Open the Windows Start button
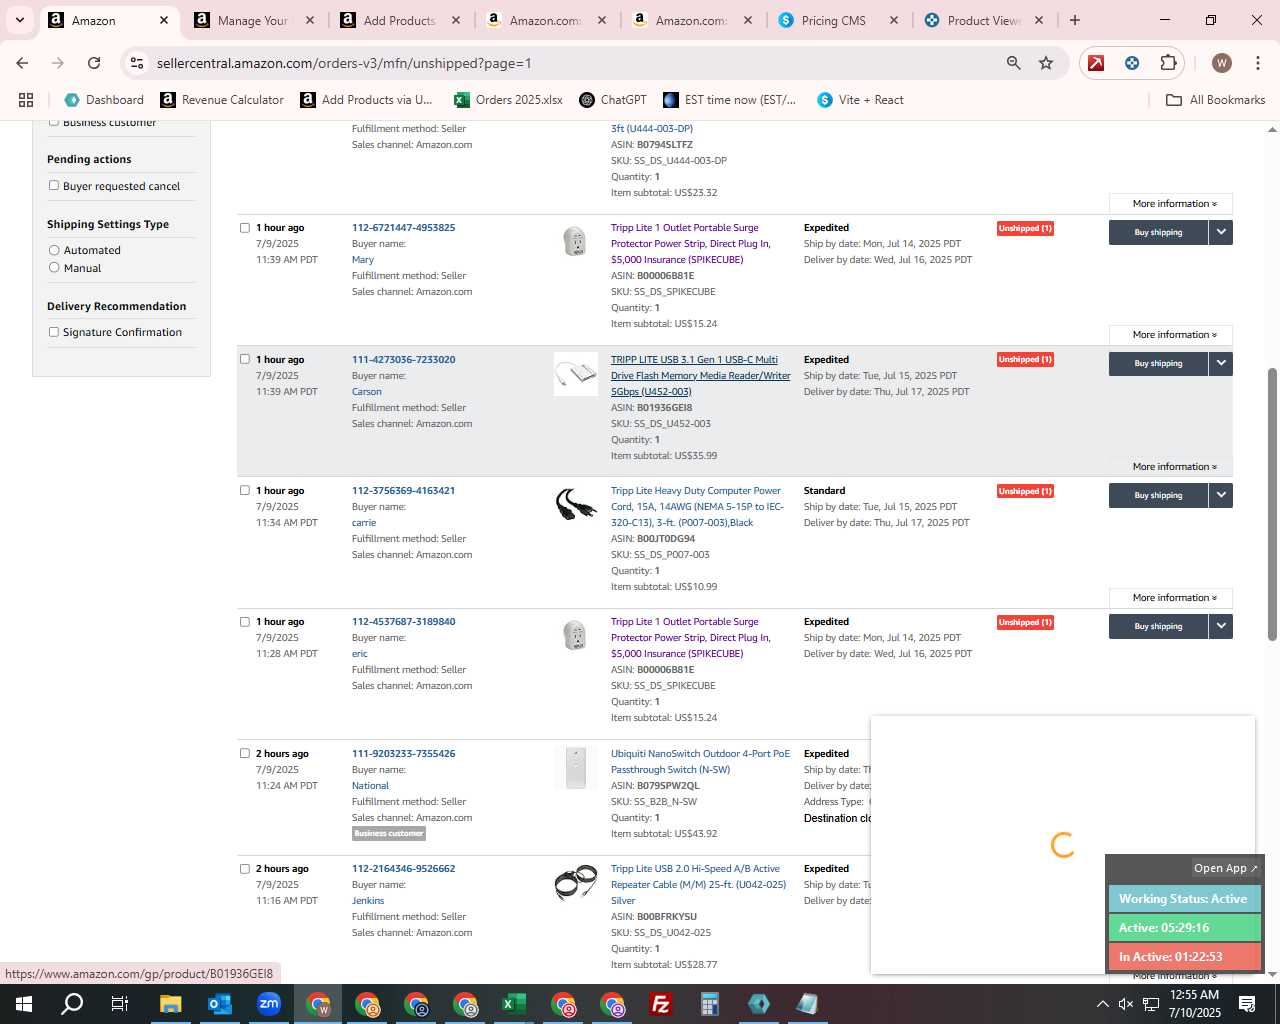 pyautogui.click(x=23, y=1004)
